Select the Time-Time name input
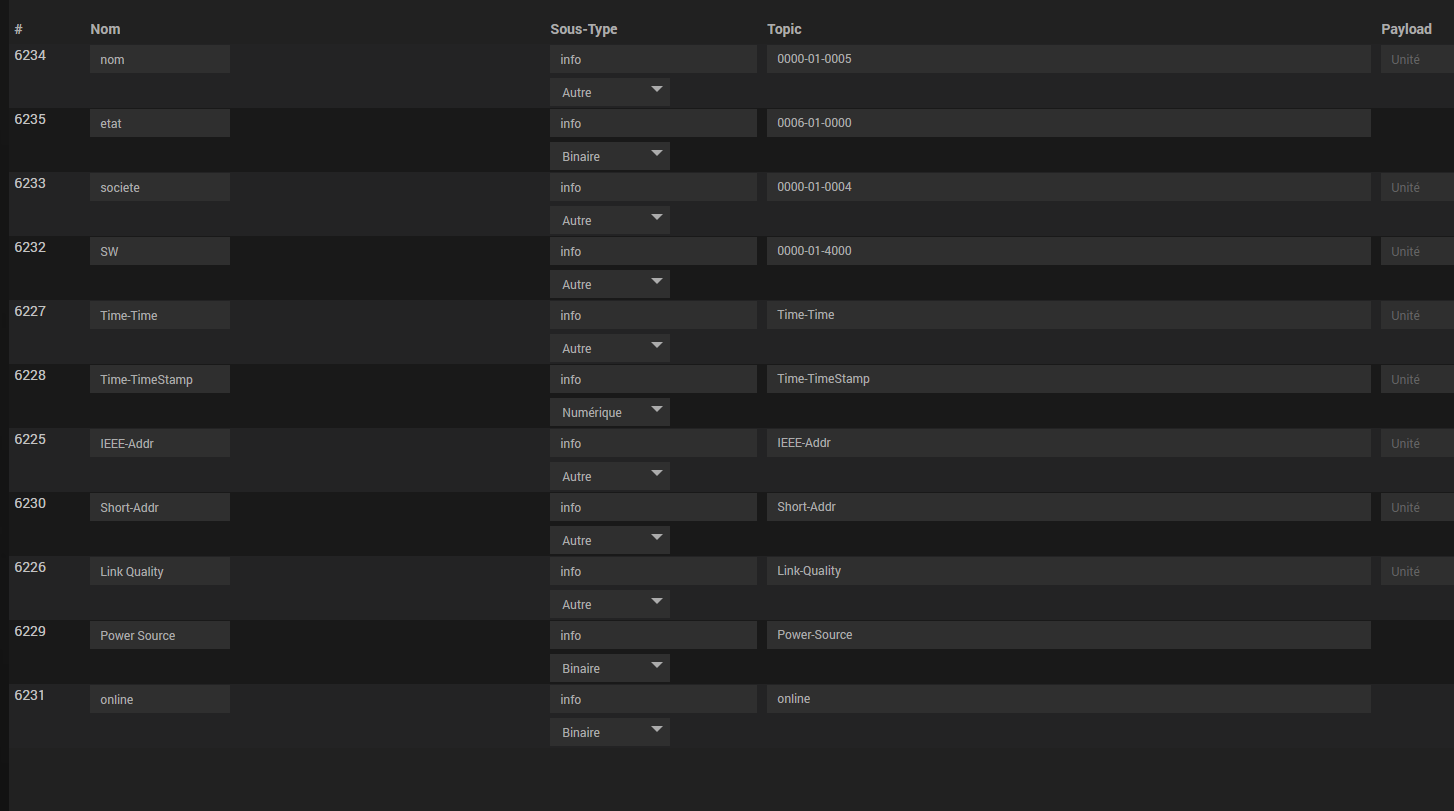1454x811 pixels. click(x=160, y=315)
